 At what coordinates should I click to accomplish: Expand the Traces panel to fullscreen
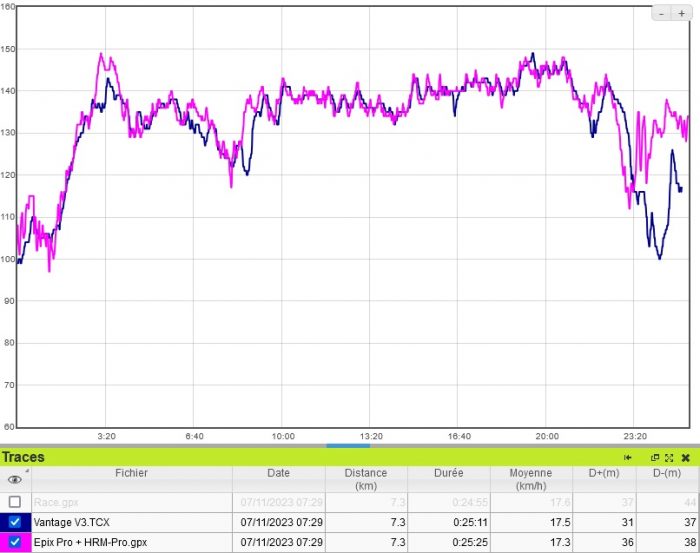668,457
